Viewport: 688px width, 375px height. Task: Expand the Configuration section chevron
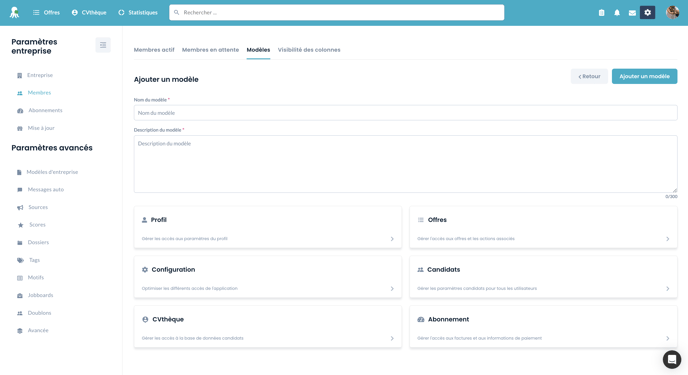tap(392, 289)
